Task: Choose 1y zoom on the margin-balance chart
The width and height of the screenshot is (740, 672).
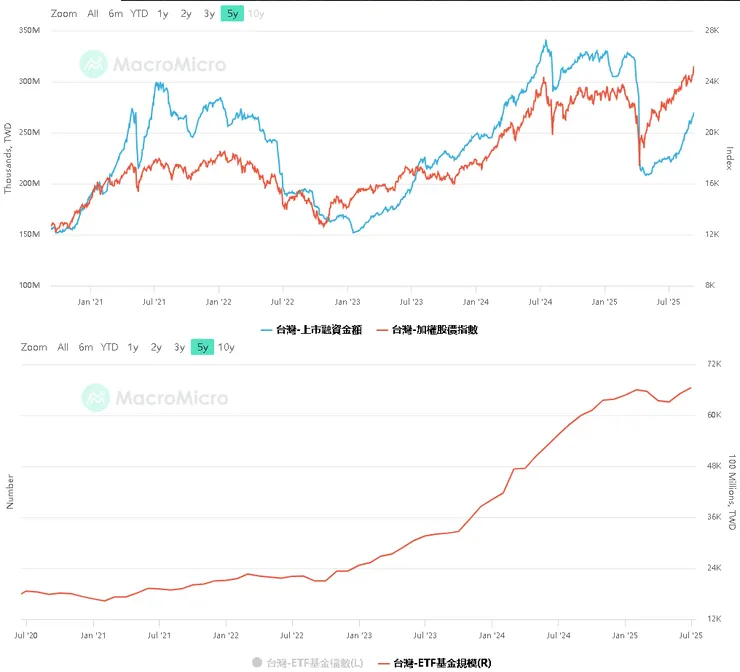Action: coord(163,14)
